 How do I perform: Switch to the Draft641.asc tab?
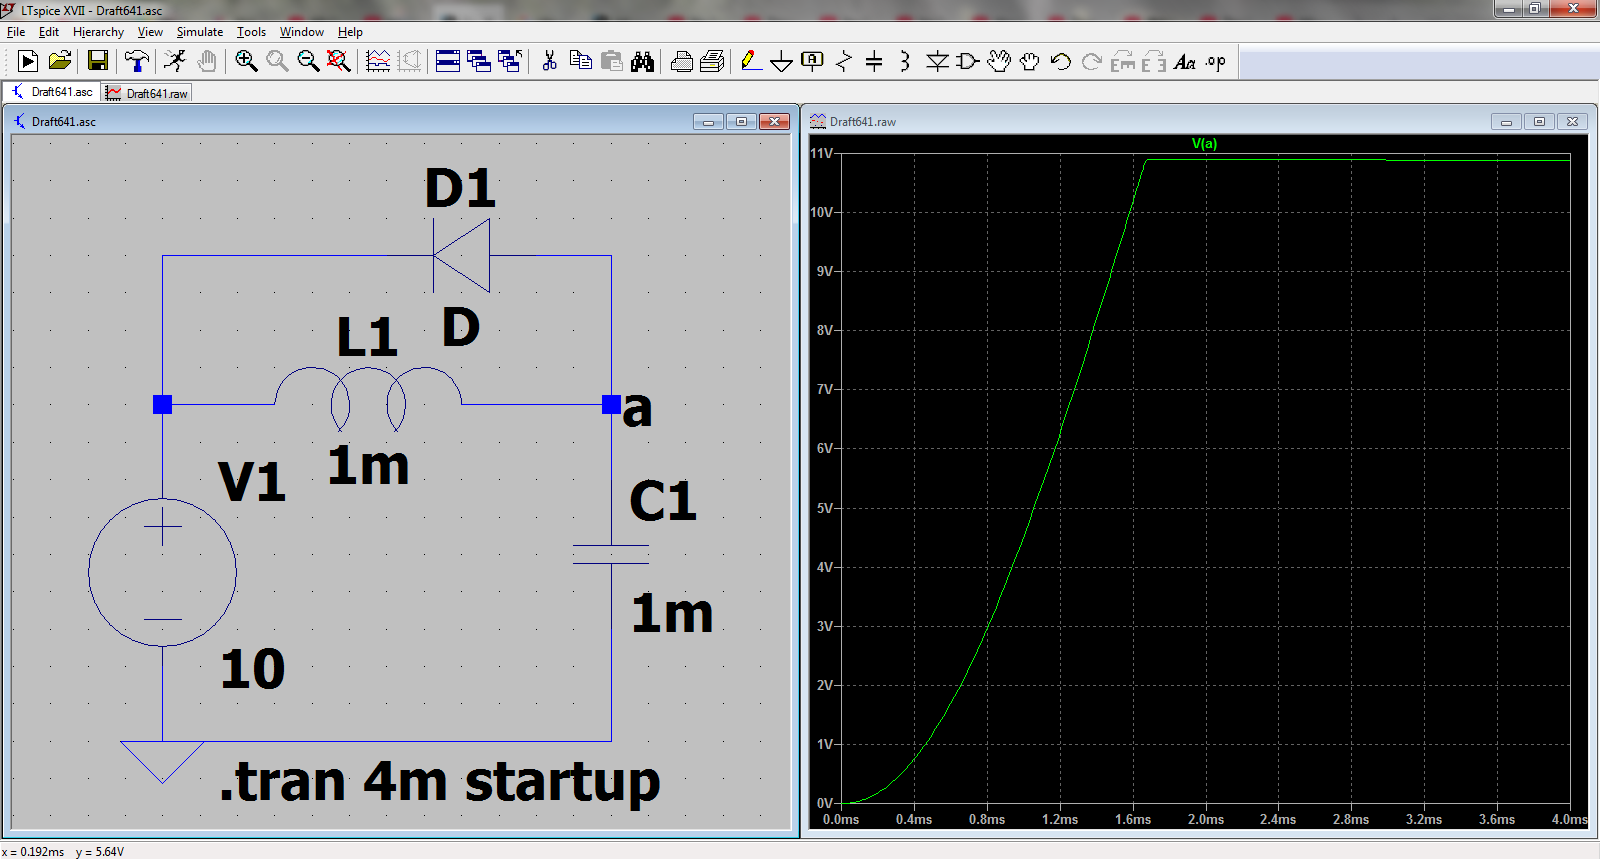coord(53,92)
